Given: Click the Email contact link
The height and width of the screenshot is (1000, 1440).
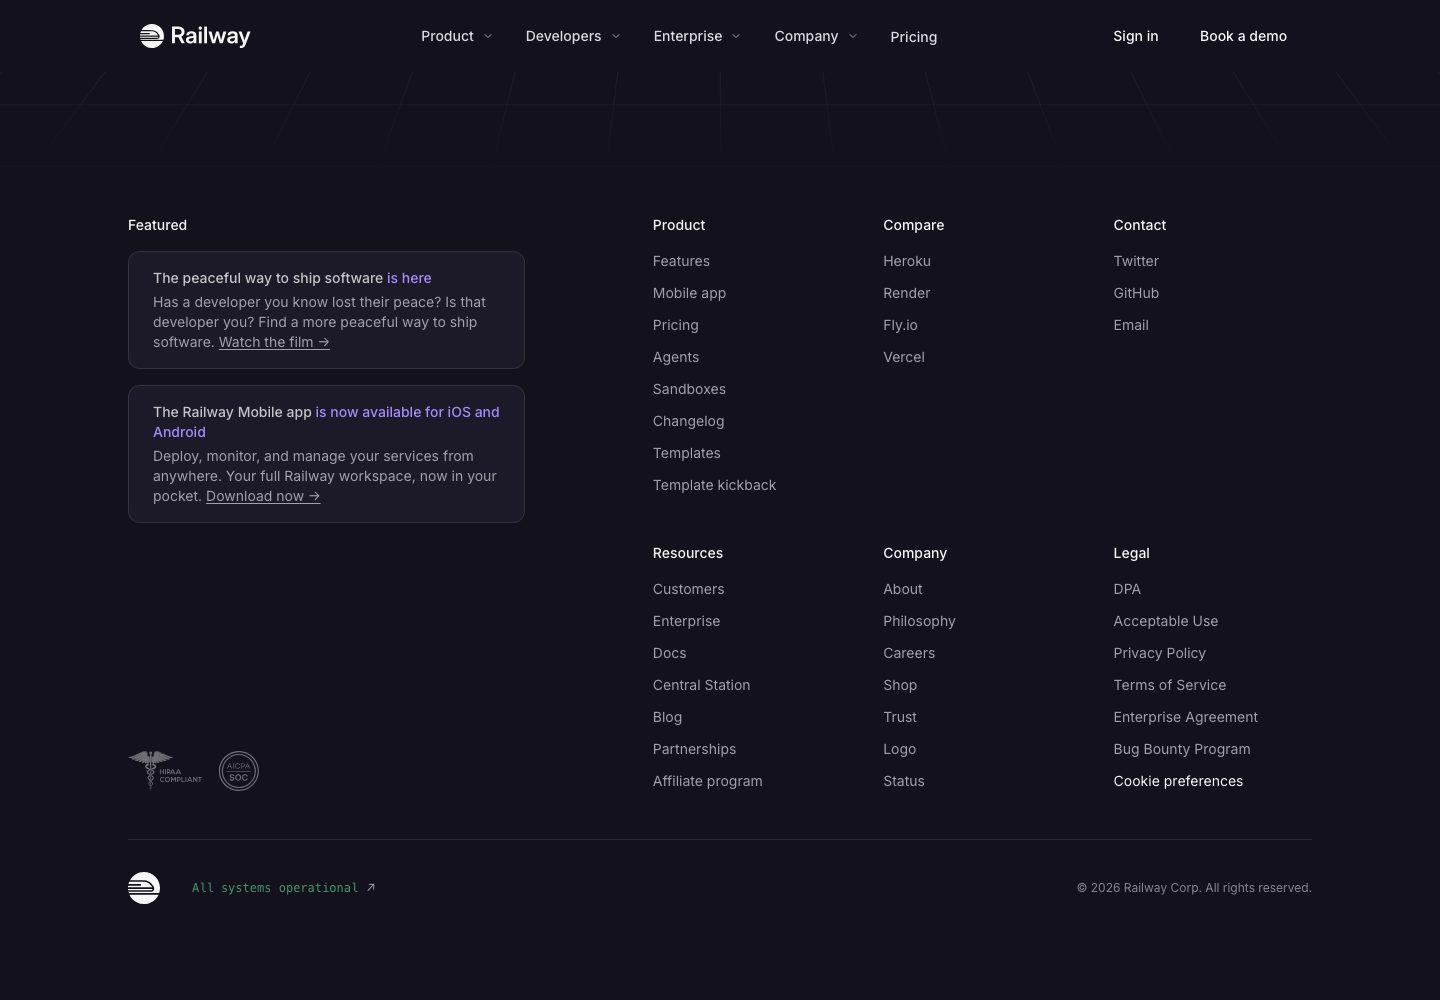Looking at the screenshot, I should 1131,325.
